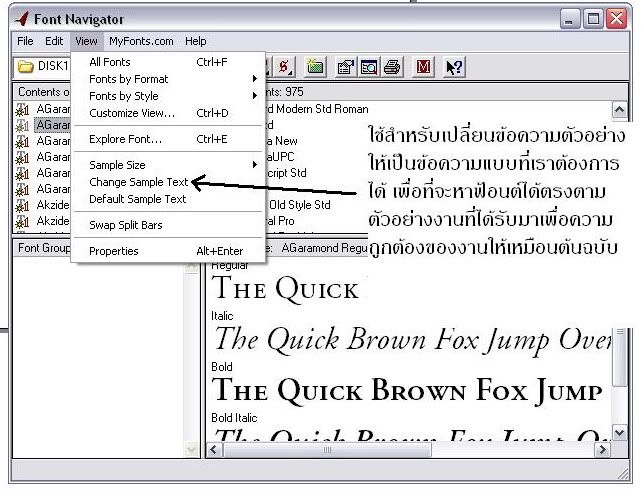This screenshot has width=641, height=489.
Task: Select the DISK1 folder location box
Action: tap(43, 67)
